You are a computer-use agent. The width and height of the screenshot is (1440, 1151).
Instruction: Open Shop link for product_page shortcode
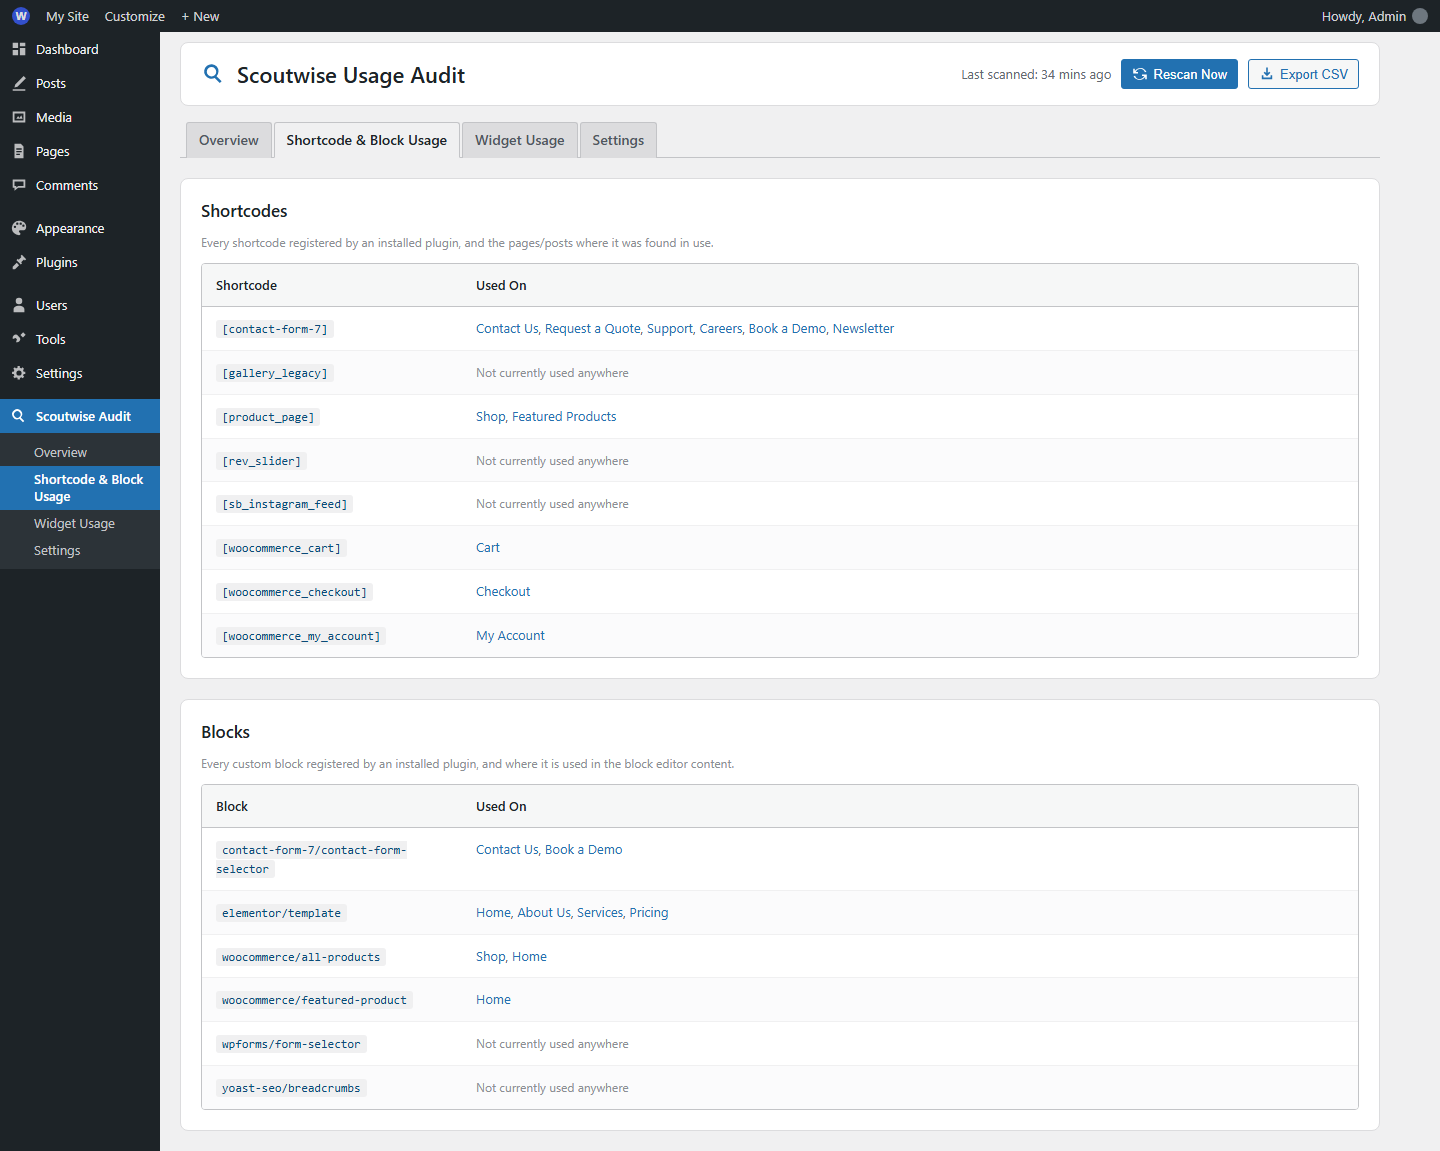coord(491,416)
